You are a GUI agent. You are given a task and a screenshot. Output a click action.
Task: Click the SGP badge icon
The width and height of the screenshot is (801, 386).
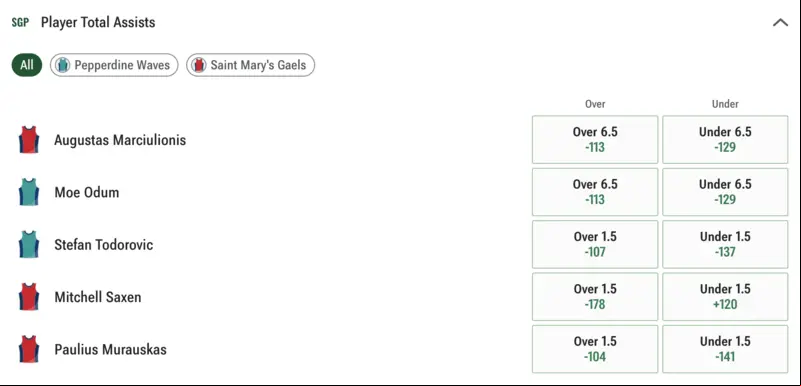(x=20, y=22)
